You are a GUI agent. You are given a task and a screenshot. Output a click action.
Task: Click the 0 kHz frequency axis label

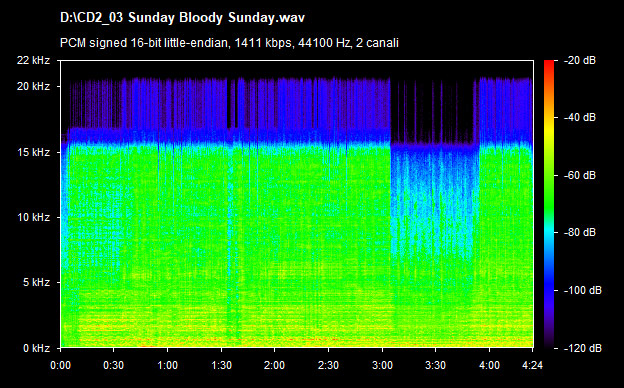tap(36, 348)
